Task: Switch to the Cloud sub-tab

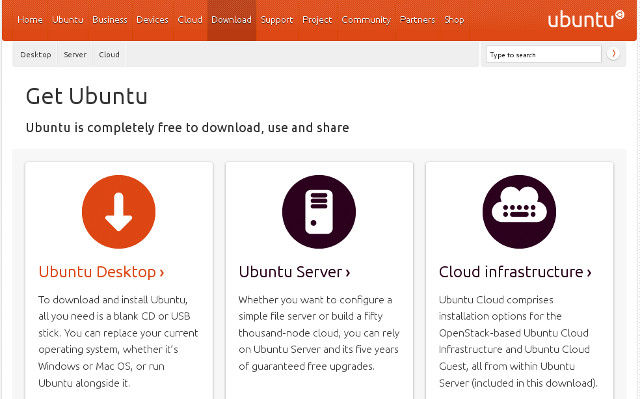Action: [109, 54]
